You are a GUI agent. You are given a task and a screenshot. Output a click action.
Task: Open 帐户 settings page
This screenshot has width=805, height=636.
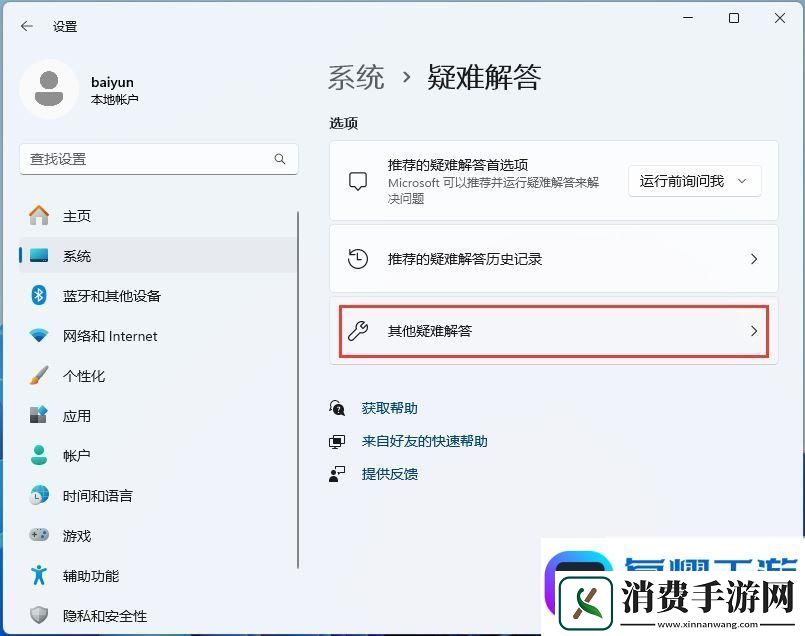[158, 455]
